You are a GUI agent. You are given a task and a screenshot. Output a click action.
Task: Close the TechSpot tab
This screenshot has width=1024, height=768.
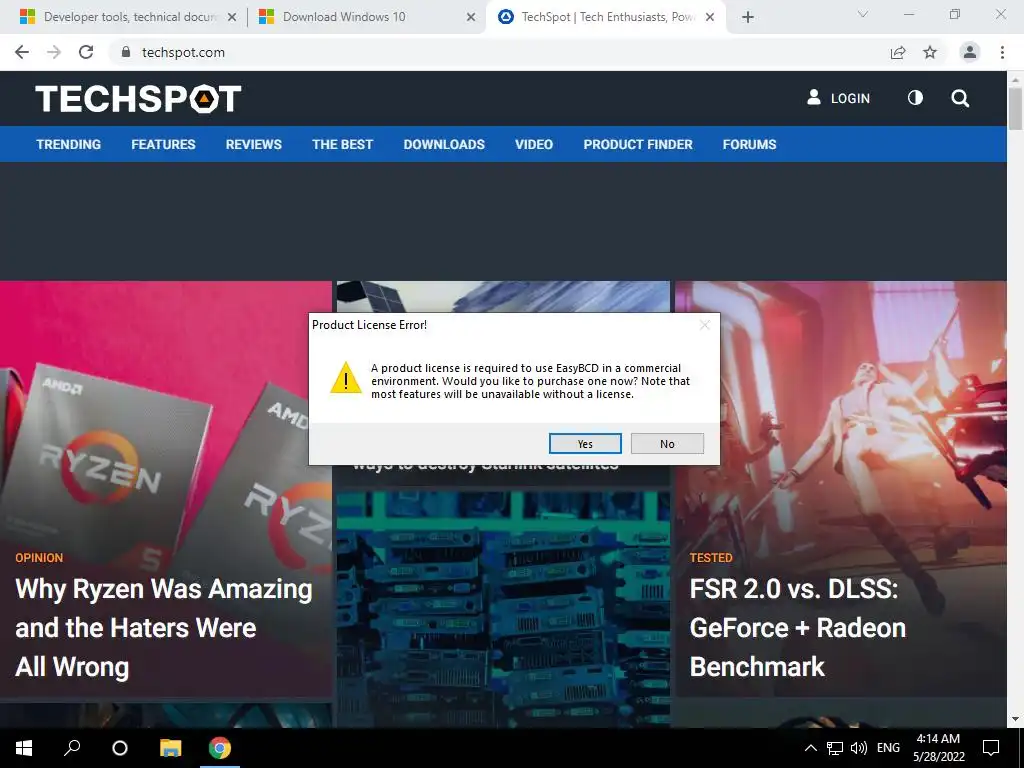[710, 17]
